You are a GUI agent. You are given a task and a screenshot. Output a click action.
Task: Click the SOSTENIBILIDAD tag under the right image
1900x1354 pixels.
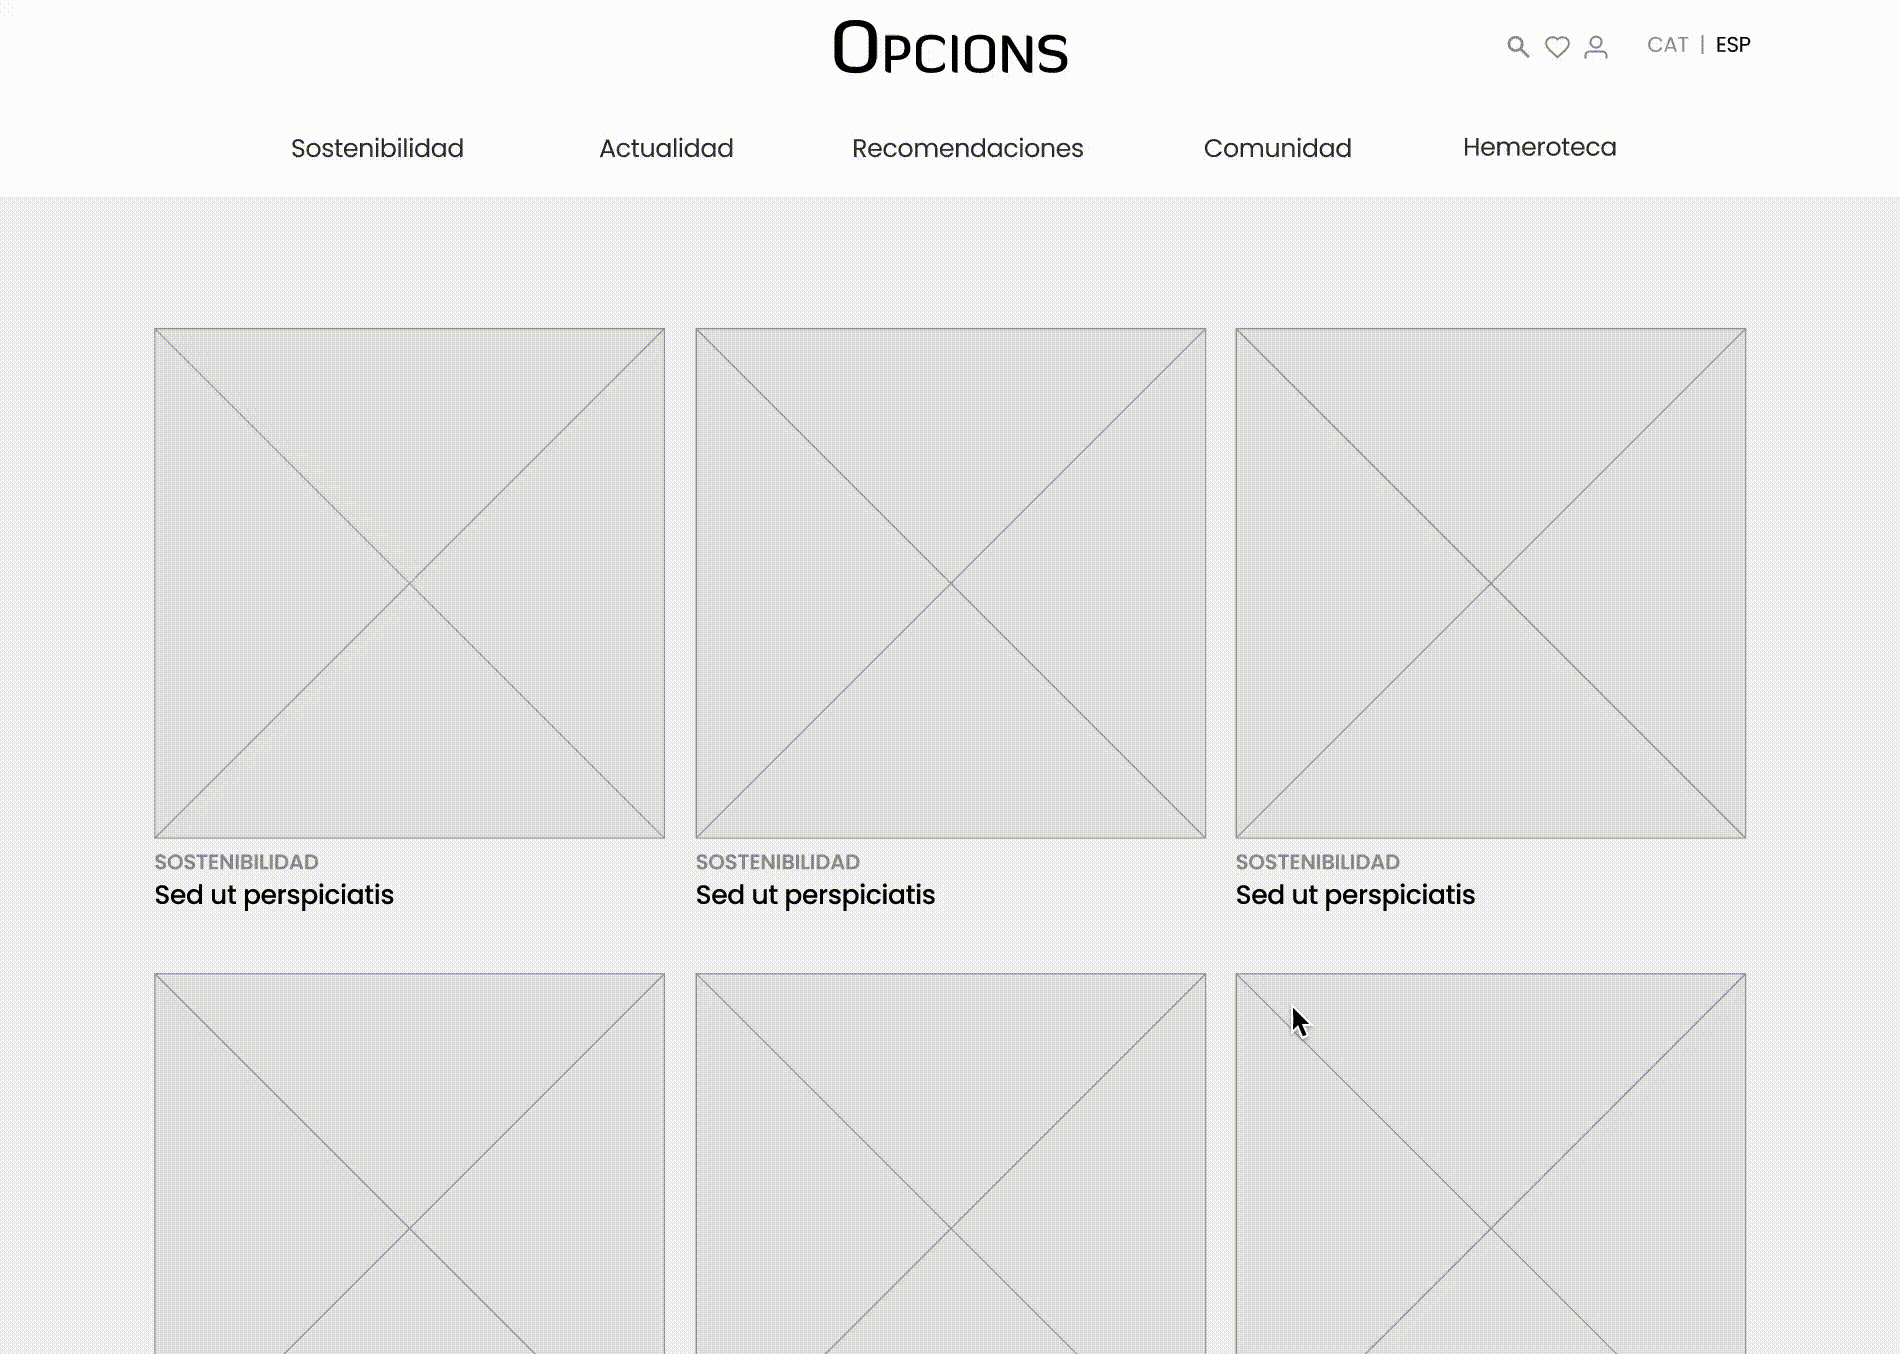[1317, 862]
